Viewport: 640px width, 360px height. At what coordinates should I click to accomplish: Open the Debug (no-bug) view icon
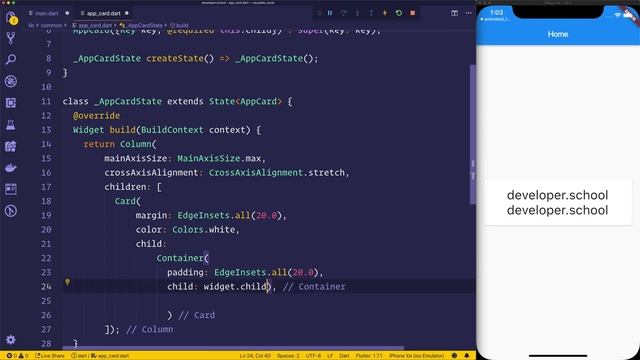11,81
